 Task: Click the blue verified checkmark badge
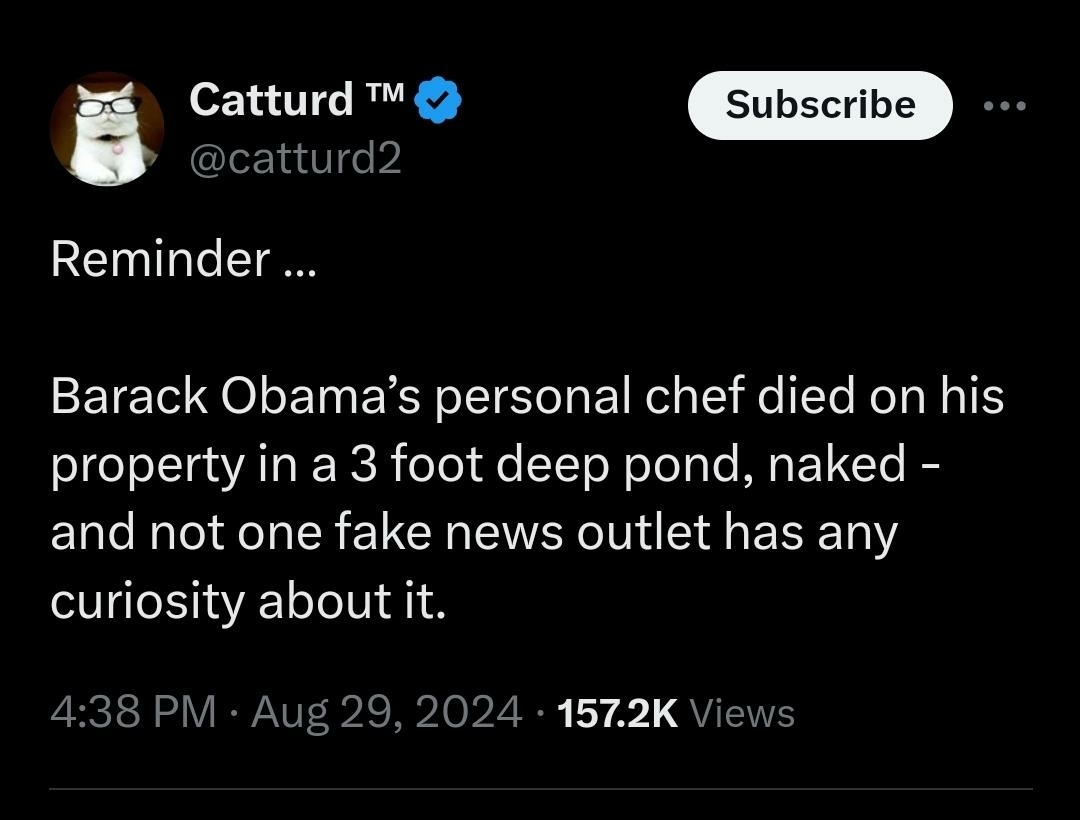pyautogui.click(x=437, y=102)
